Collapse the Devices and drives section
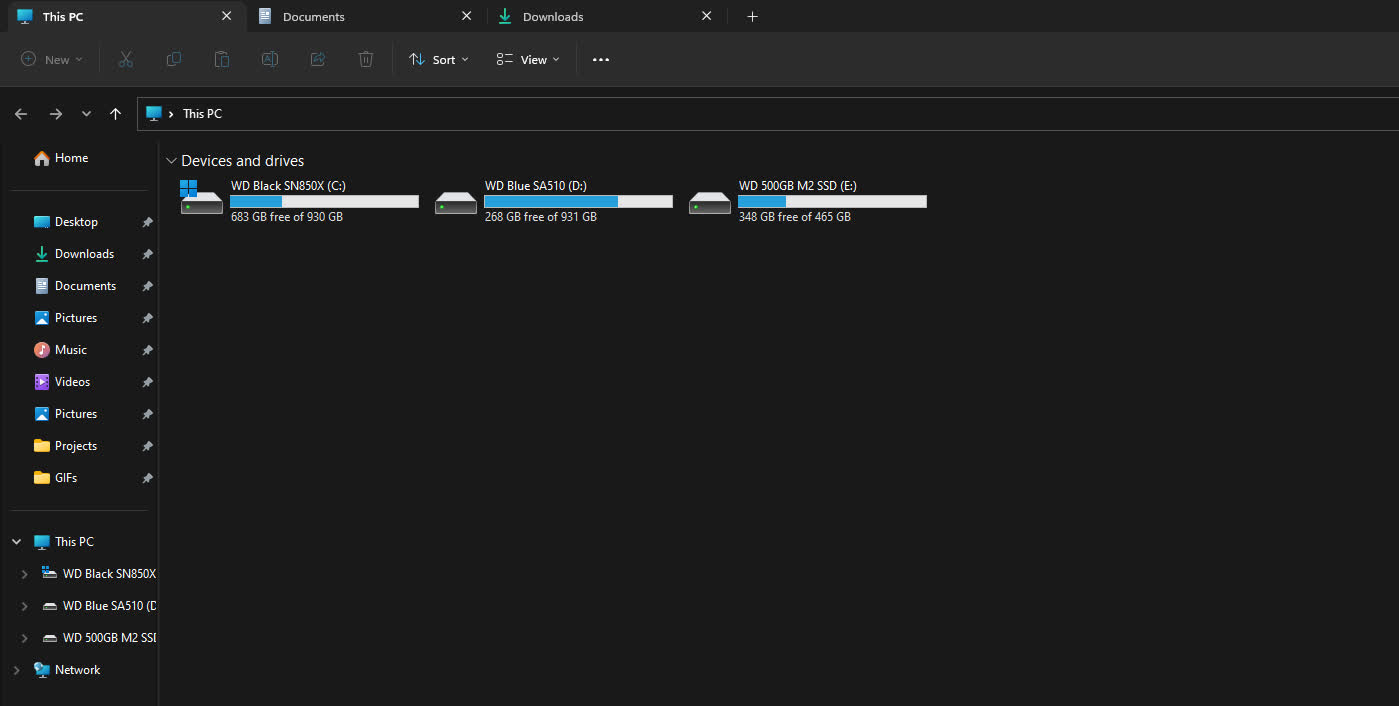 click(171, 161)
